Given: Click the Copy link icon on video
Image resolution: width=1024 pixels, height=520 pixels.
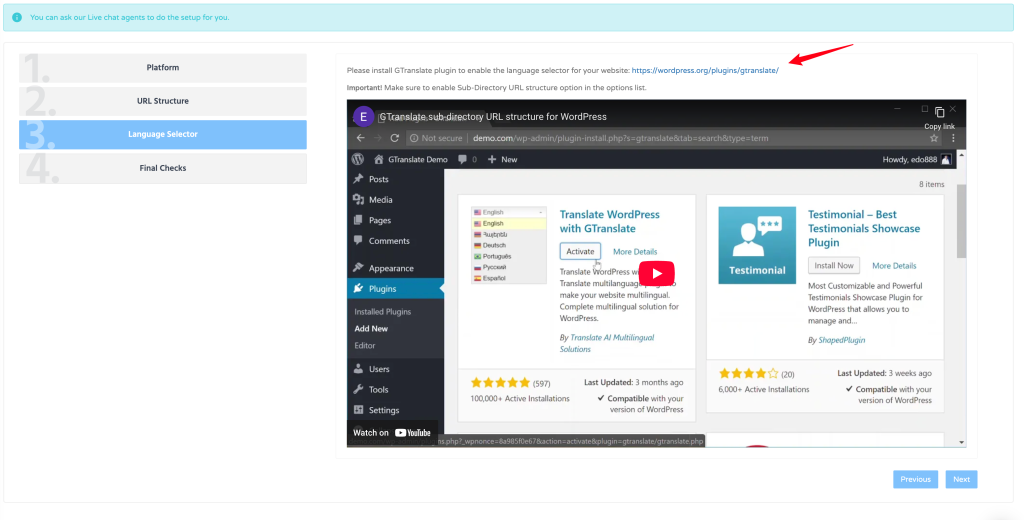Looking at the screenshot, I should (x=939, y=112).
